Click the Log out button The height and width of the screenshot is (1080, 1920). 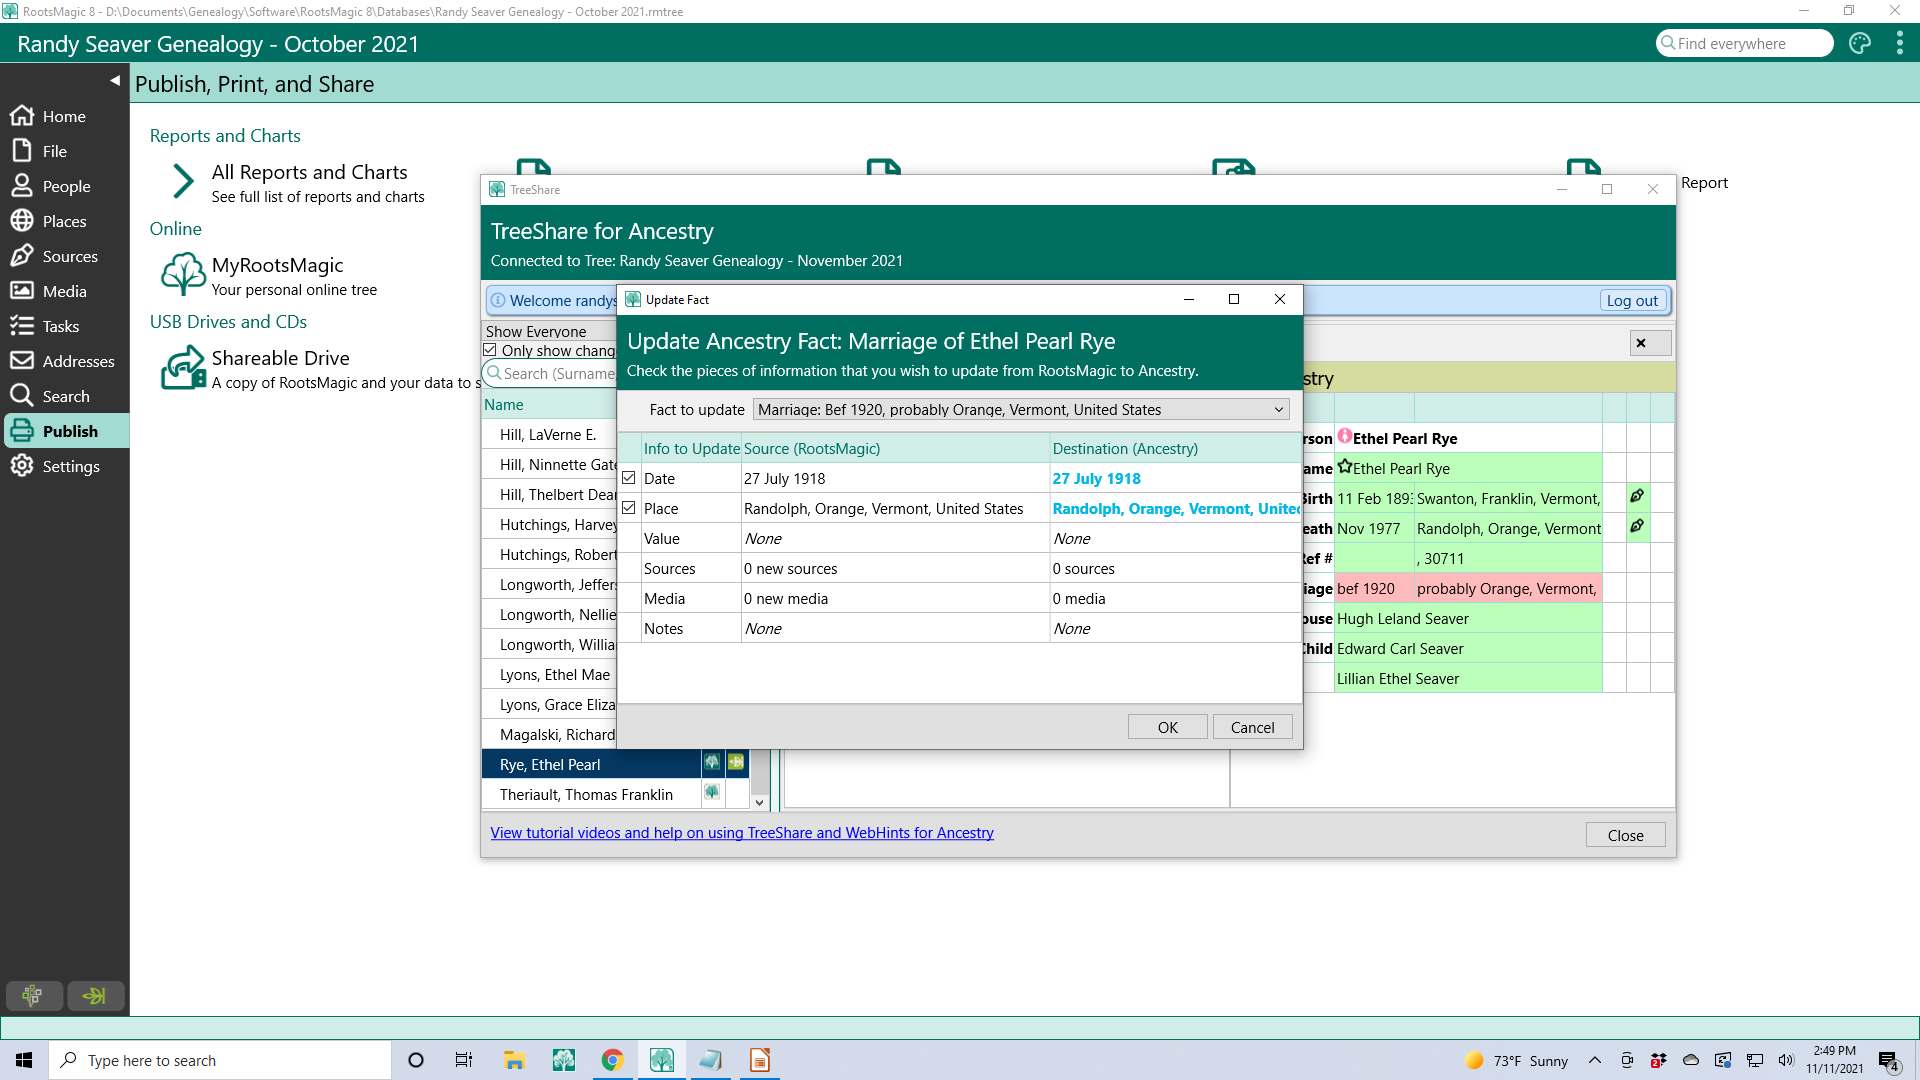pyautogui.click(x=1632, y=300)
